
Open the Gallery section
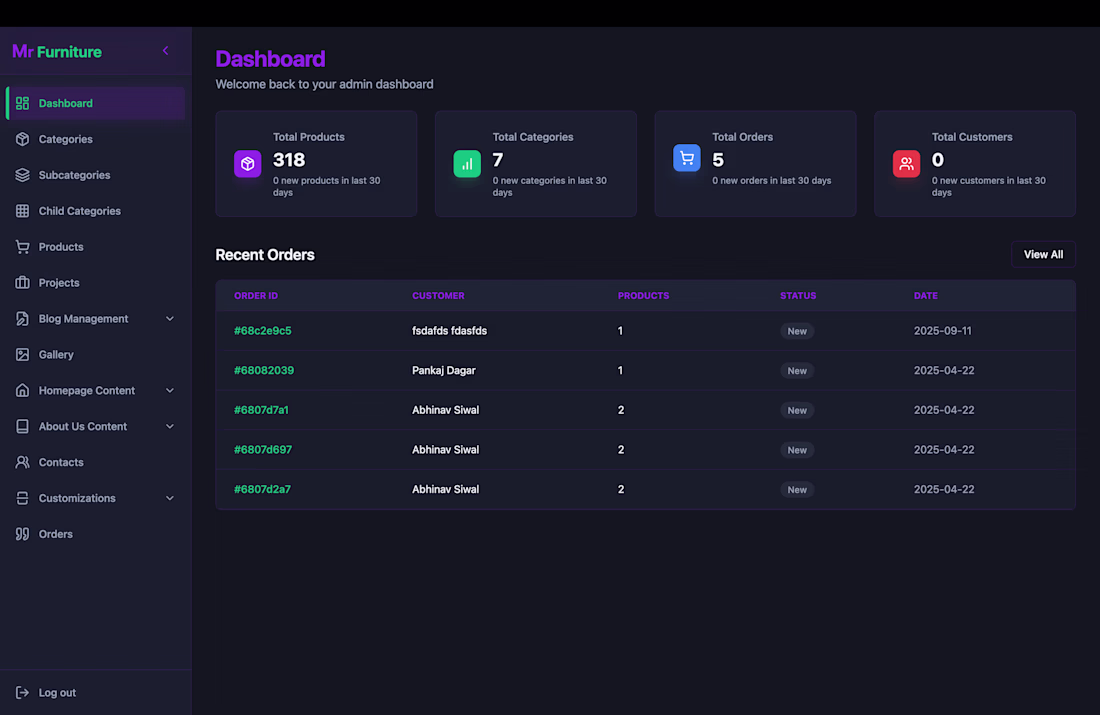point(95,354)
